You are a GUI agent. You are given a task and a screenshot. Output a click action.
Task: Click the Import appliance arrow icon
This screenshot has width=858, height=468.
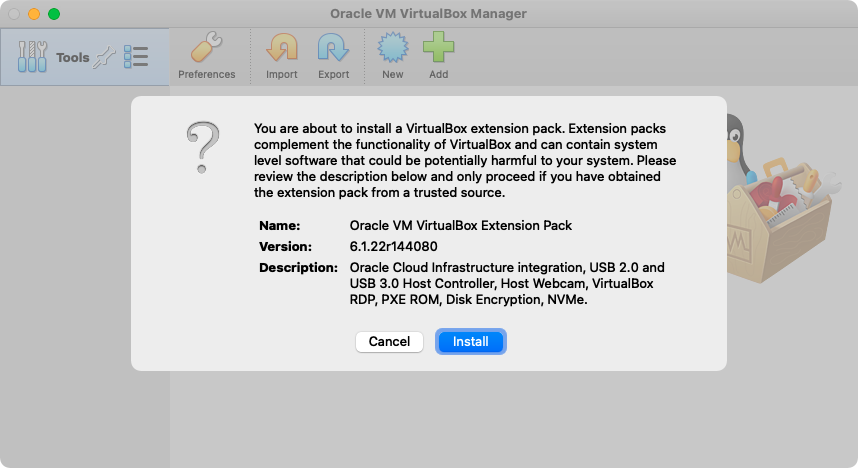coord(281,48)
